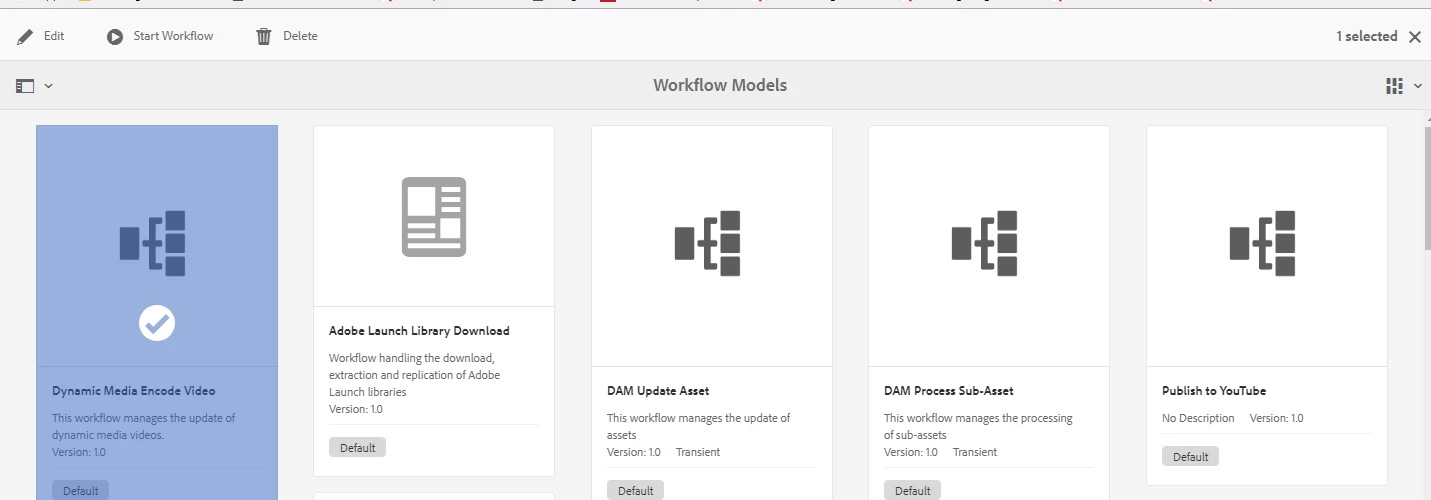
Task: Click the Delete toolbar label
Action: pos(300,36)
